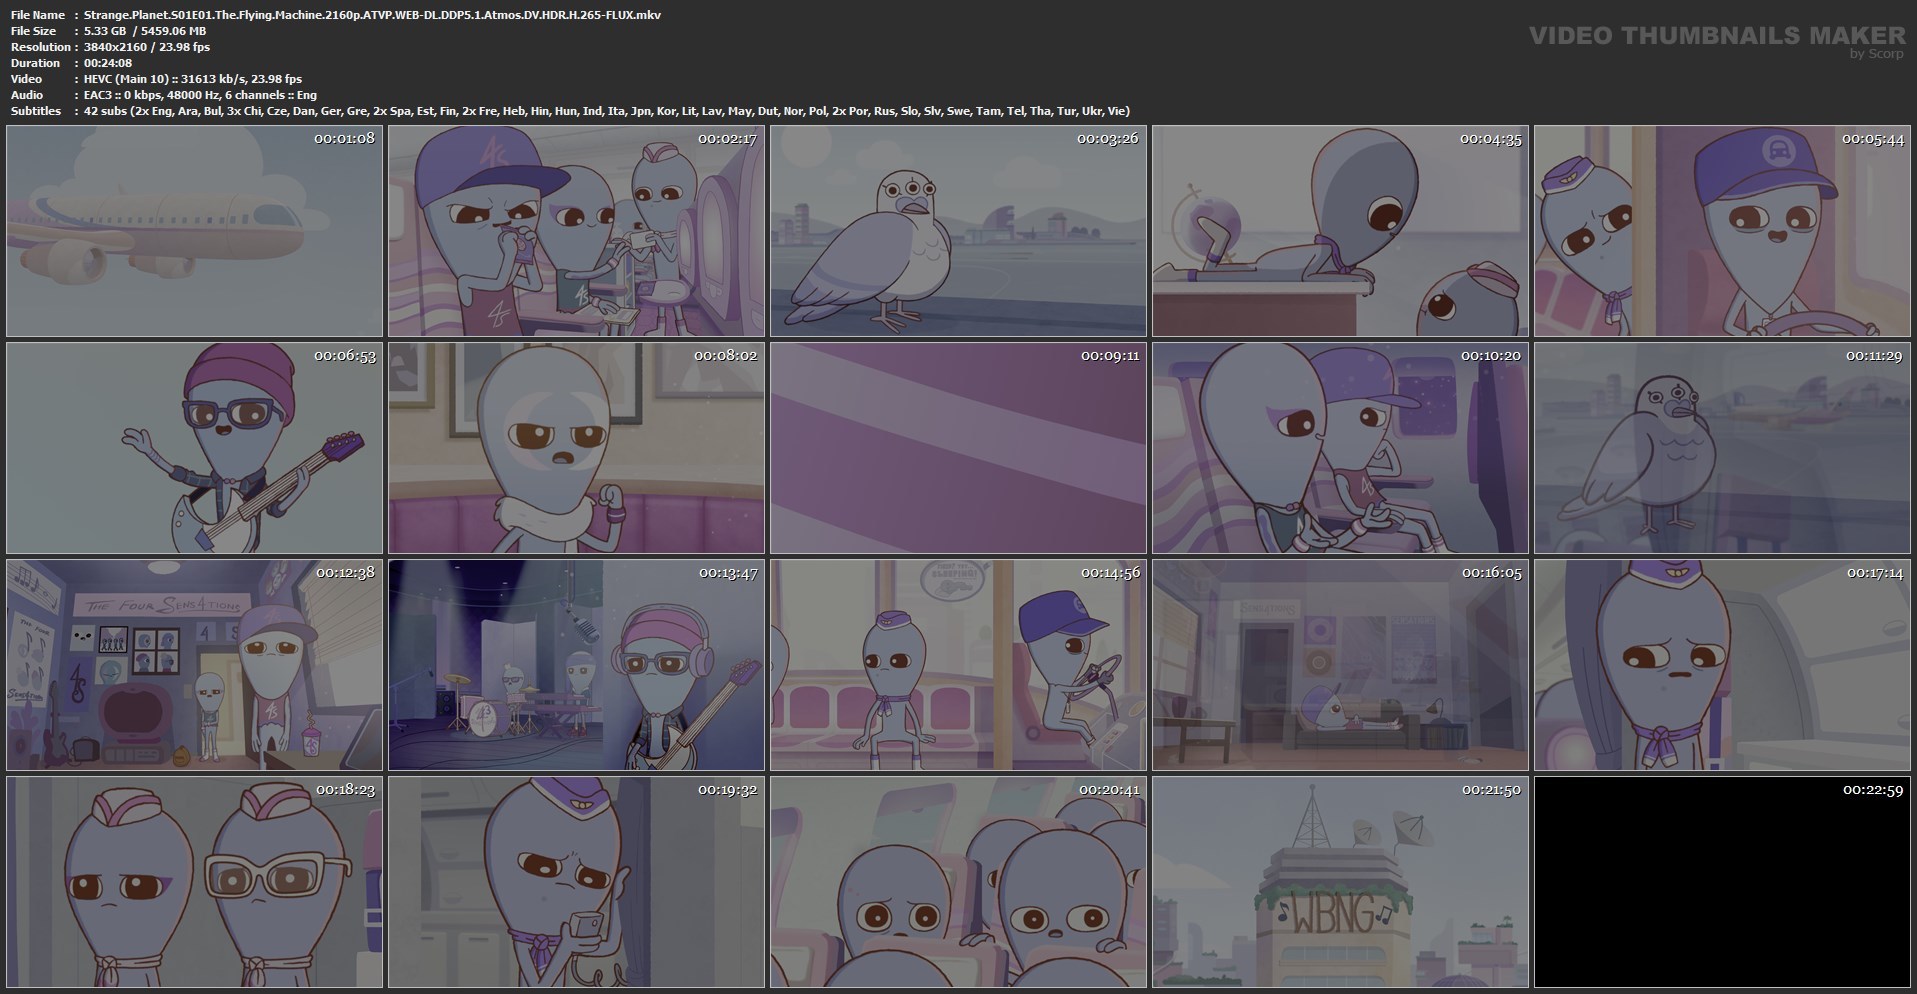Open the bus driver thumbnail at 00:05:44
Image resolution: width=1917 pixels, height=994 pixels.
tap(1722, 231)
